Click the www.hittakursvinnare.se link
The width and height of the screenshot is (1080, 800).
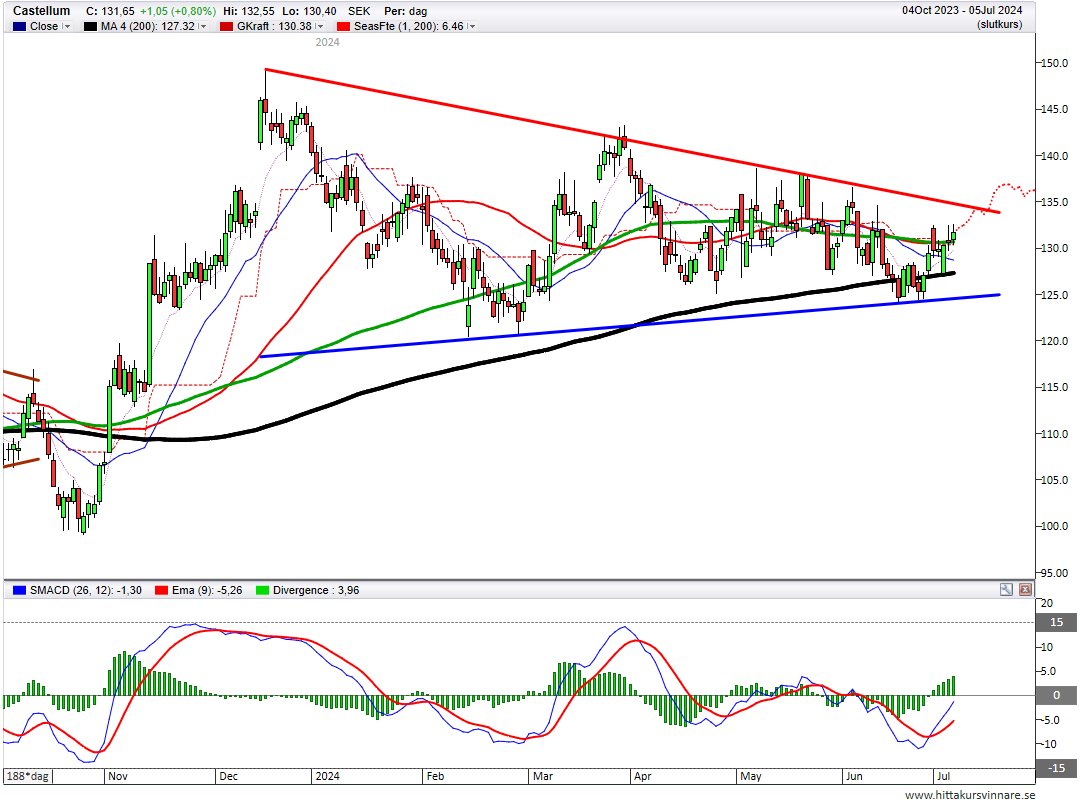(x=970, y=794)
